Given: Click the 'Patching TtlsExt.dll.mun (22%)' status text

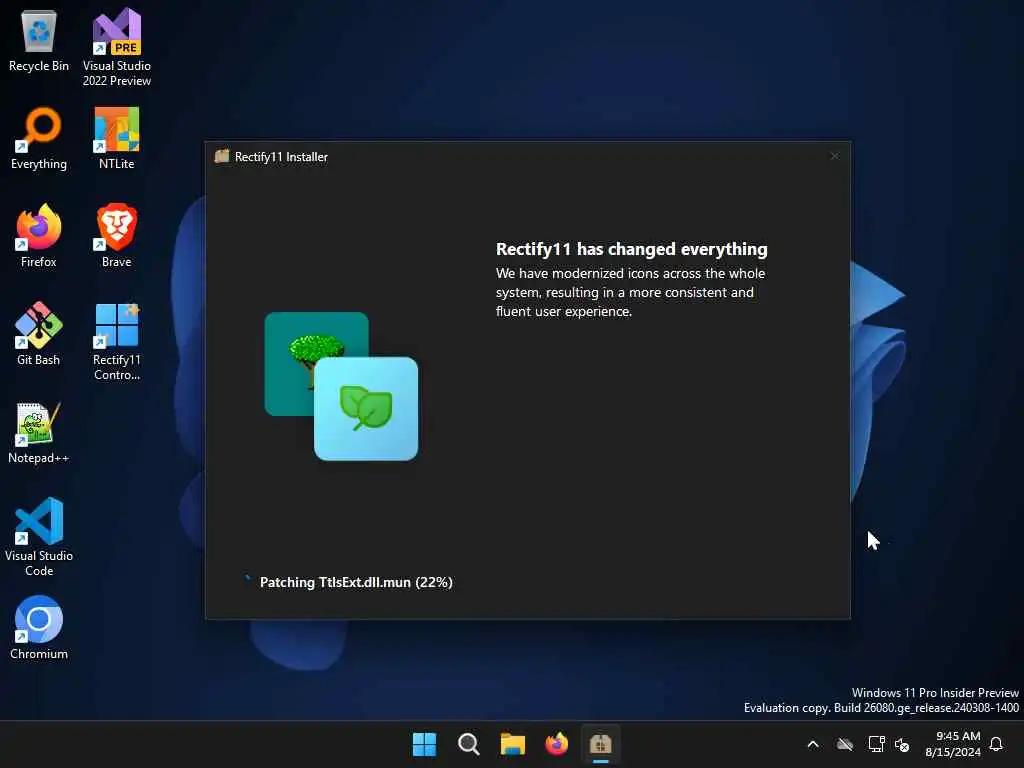Looking at the screenshot, I should click(x=356, y=582).
